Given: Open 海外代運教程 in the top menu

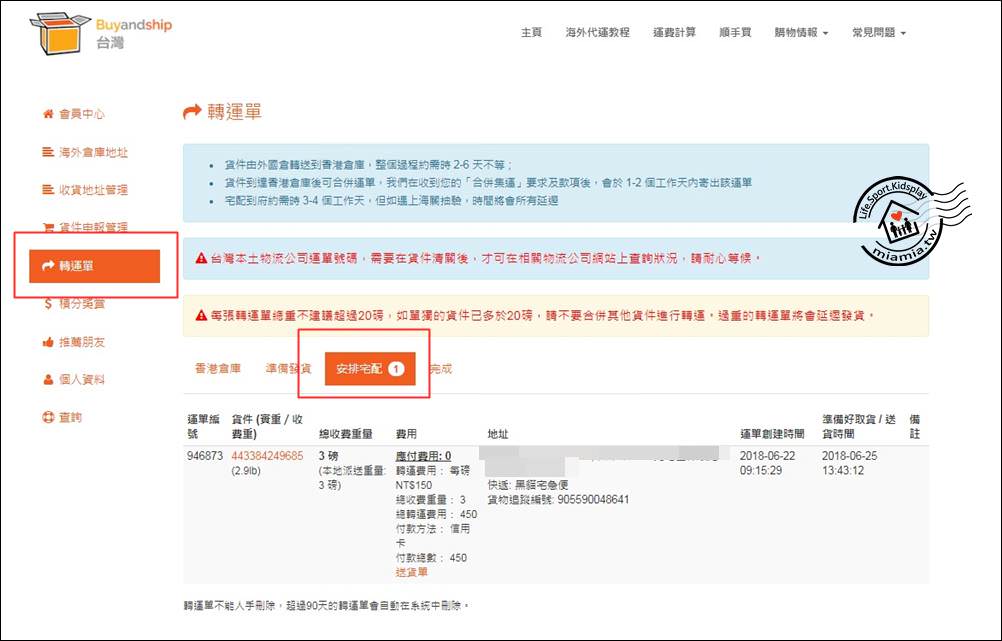Looking at the screenshot, I should 597,33.
